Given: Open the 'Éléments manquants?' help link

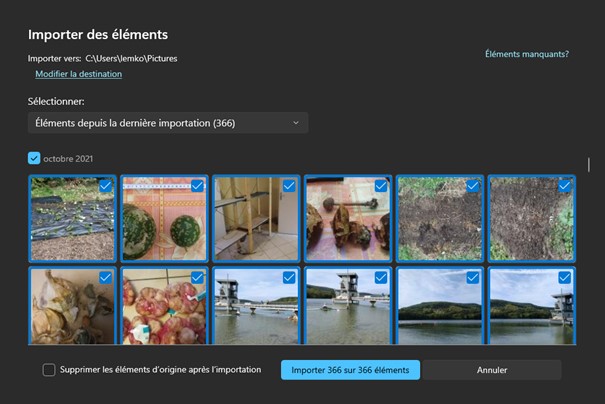Looking at the screenshot, I should point(526,54).
